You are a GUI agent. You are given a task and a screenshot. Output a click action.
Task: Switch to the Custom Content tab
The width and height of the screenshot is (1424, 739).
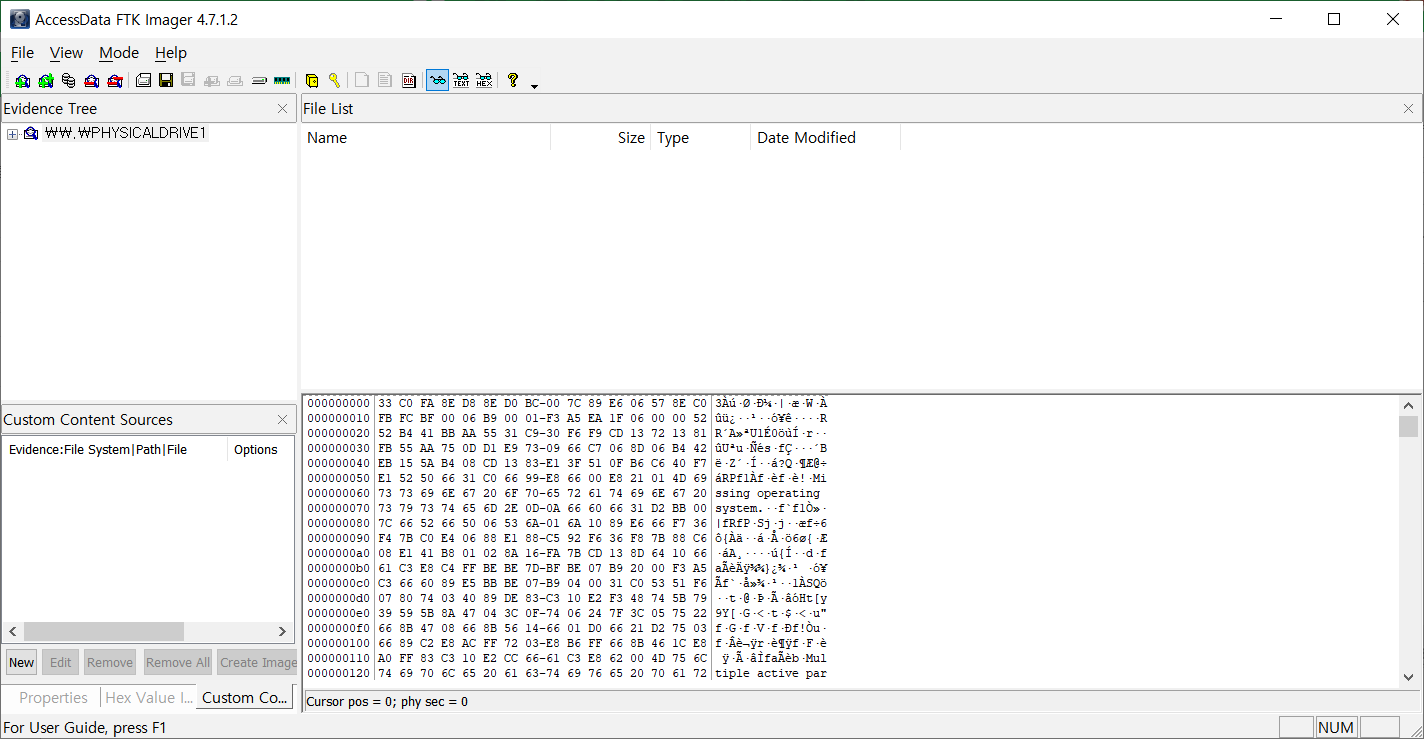pos(245,698)
